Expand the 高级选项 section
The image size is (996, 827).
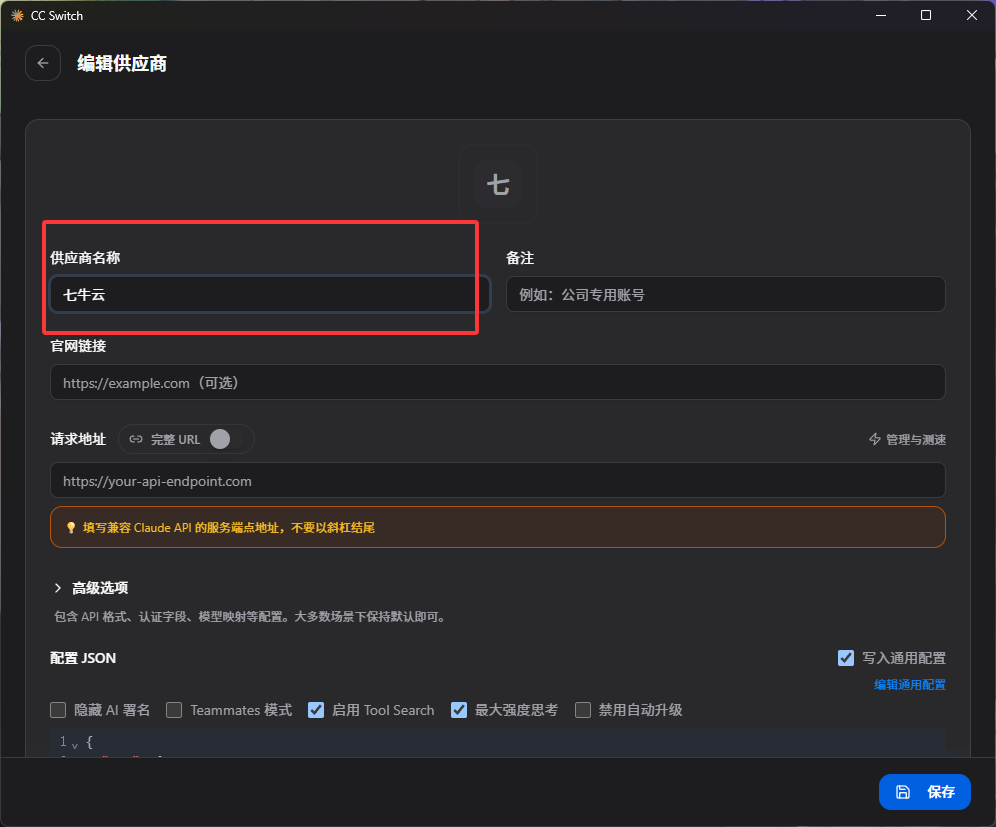[x=91, y=588]
